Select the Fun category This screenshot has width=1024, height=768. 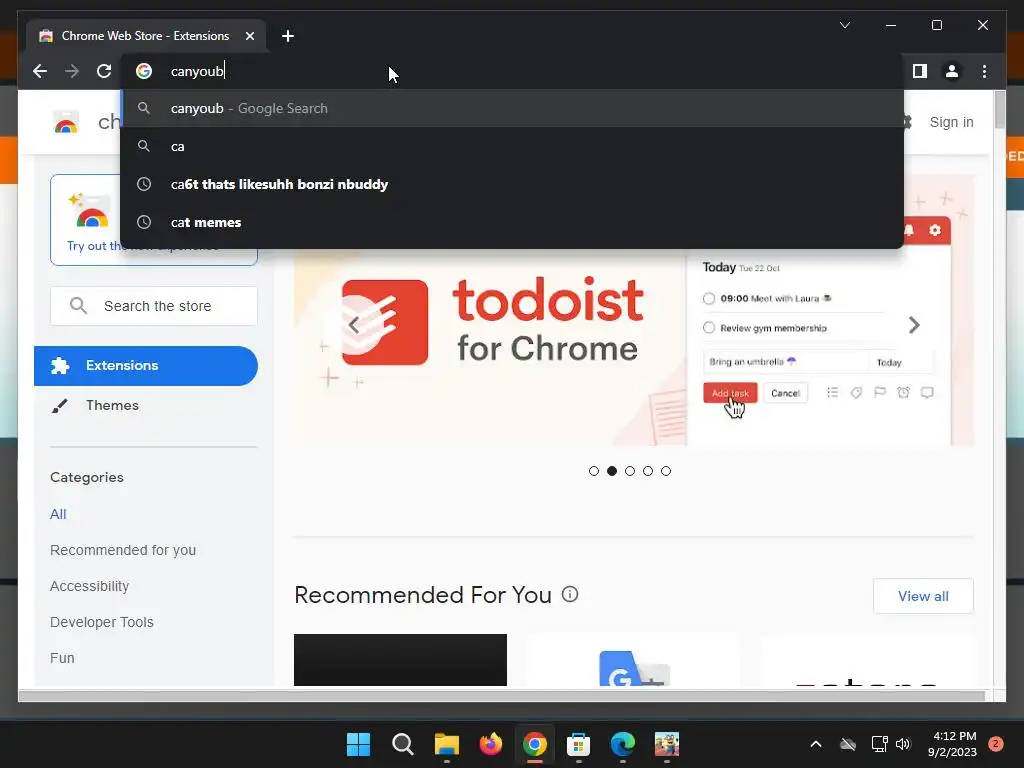pos(62,658)
